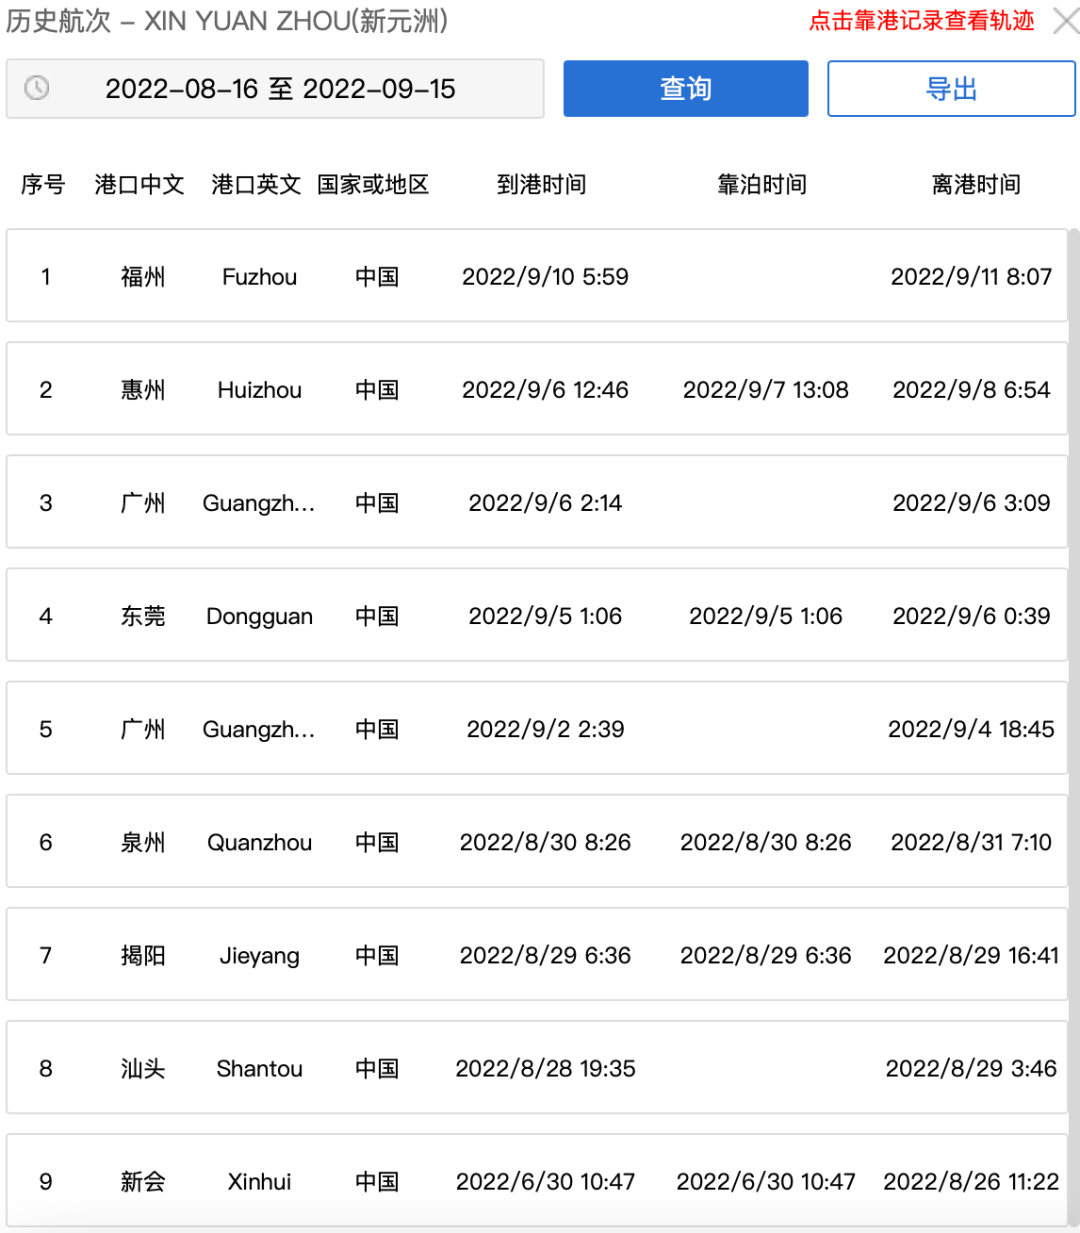Viewport: 1080px width, 1233px height.
Task: Click the vertical scrollbar of the table
Action: pos(1074,728)
